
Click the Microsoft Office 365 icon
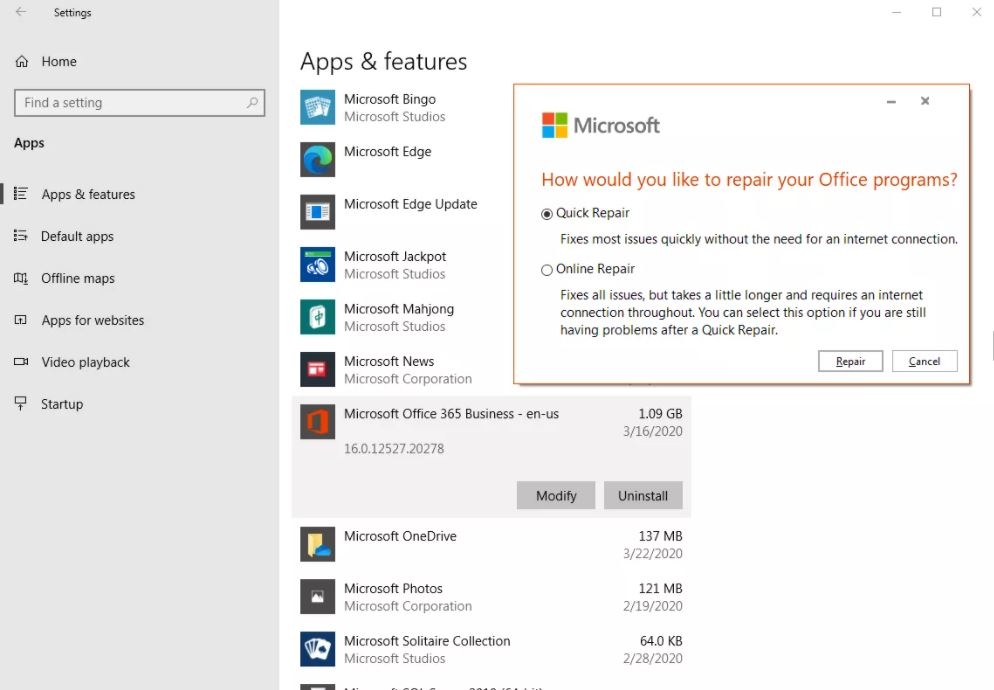[317, 422]
